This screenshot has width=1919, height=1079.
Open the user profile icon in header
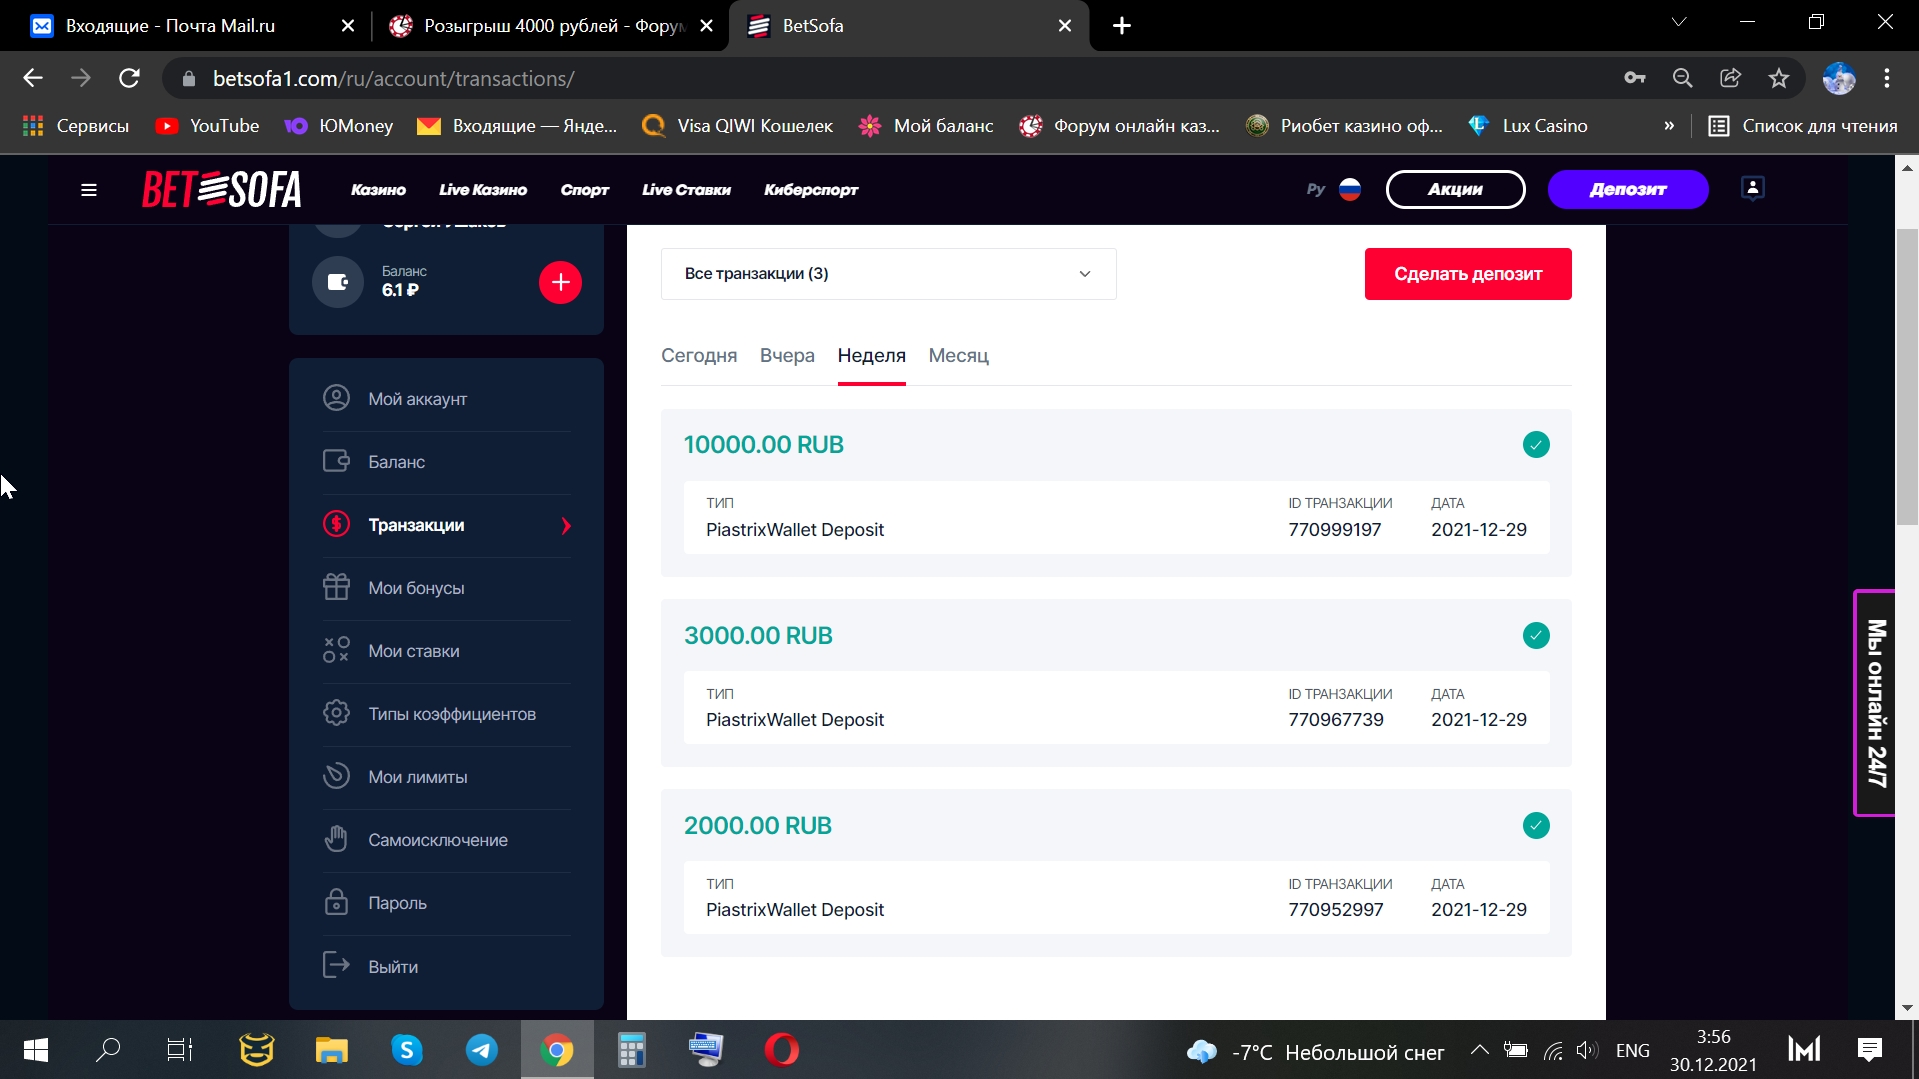click(x=1752, y=189)
